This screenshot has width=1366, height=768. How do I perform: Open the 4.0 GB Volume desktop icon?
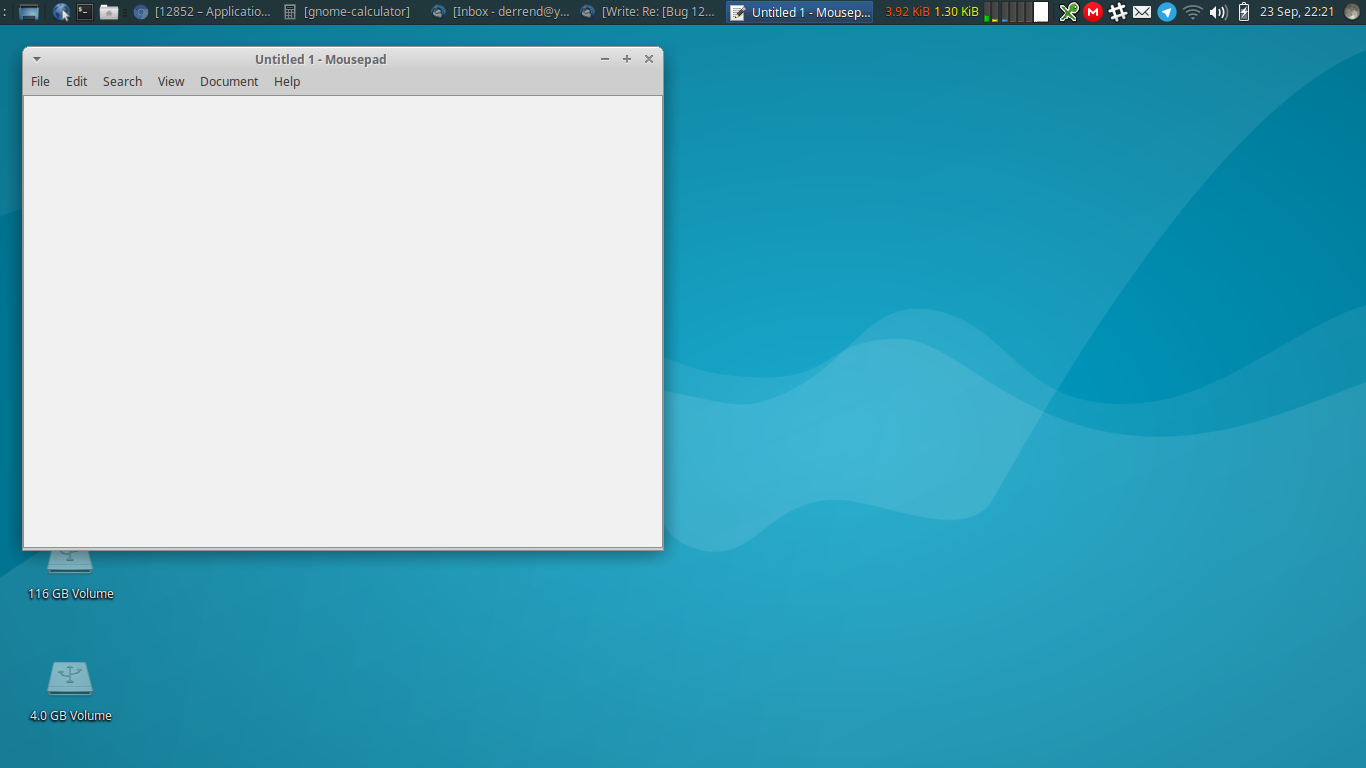click(70, 680)
